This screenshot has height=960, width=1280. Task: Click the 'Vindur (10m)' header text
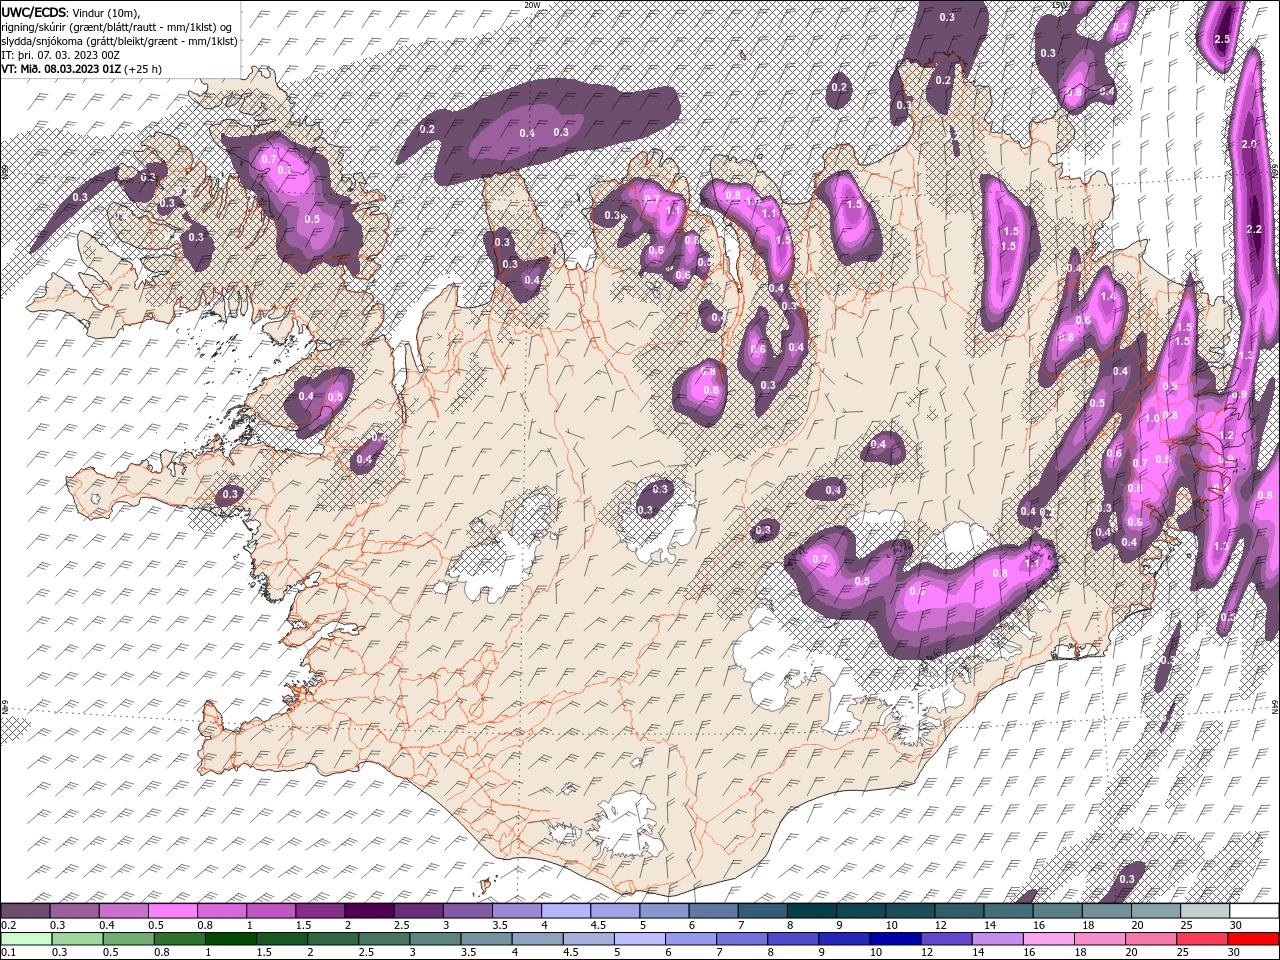tap(107, 12)
